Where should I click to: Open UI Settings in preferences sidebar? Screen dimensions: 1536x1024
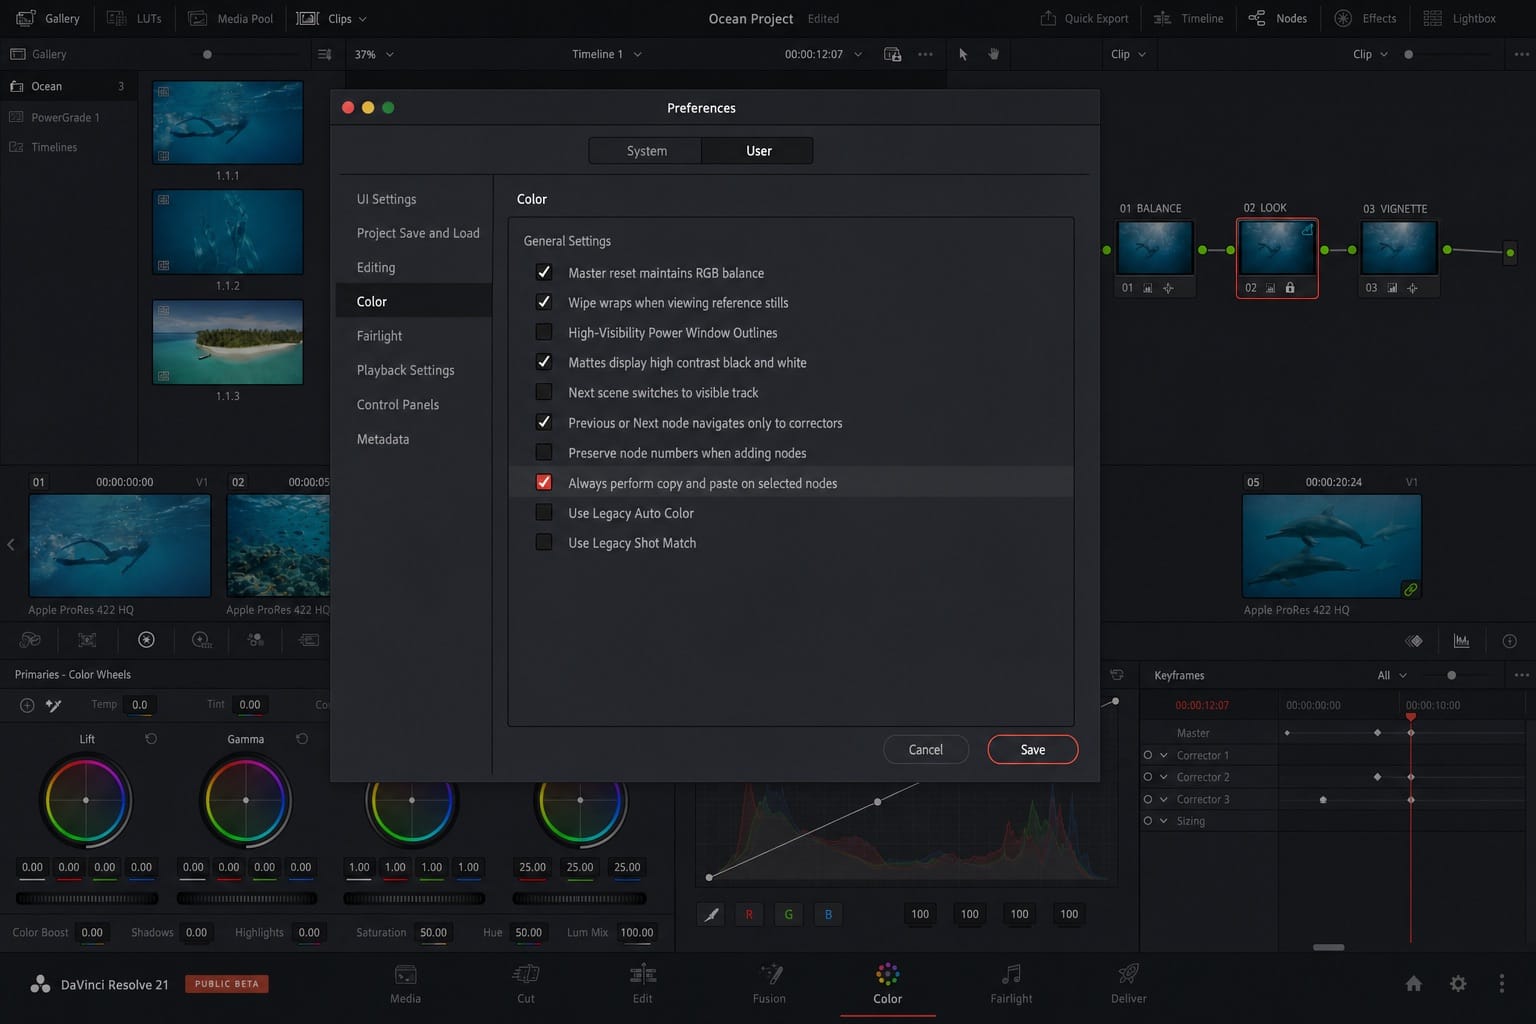click(x=414, y=199)
